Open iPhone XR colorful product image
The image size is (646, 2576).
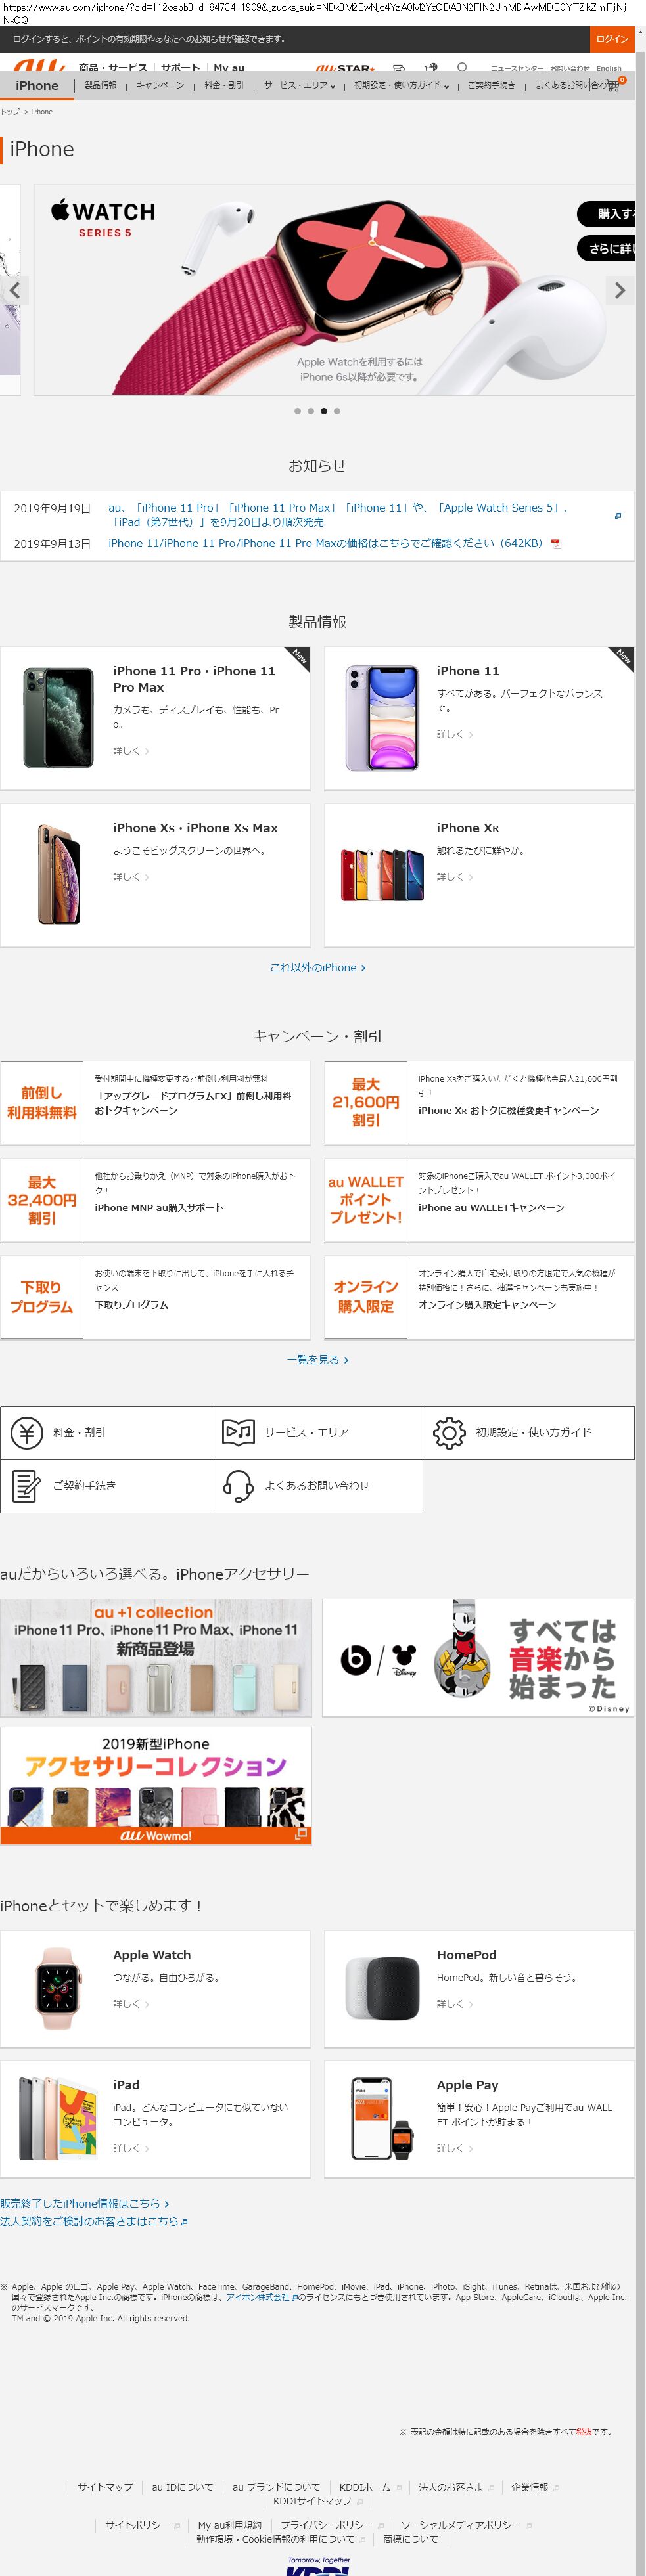tap(381, 874)
